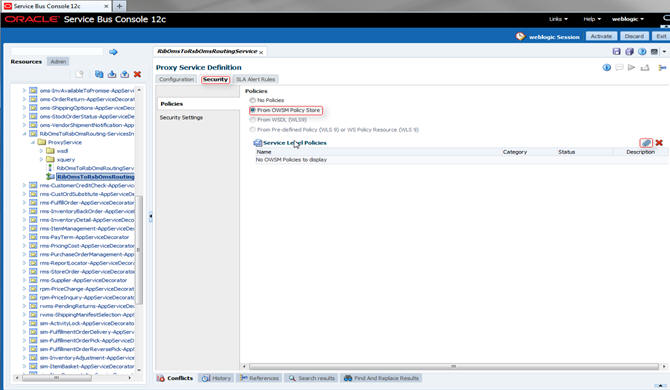Screen dimensions: 670x390
Task: Open the message flow pipeline icon
Action: pyautogui.click(x=662, y=67)
